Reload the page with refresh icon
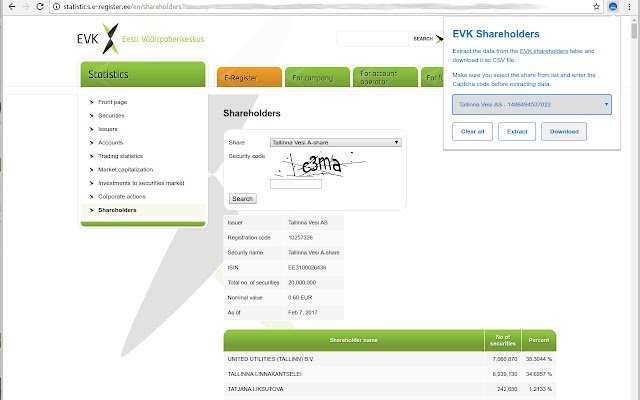 40,7
